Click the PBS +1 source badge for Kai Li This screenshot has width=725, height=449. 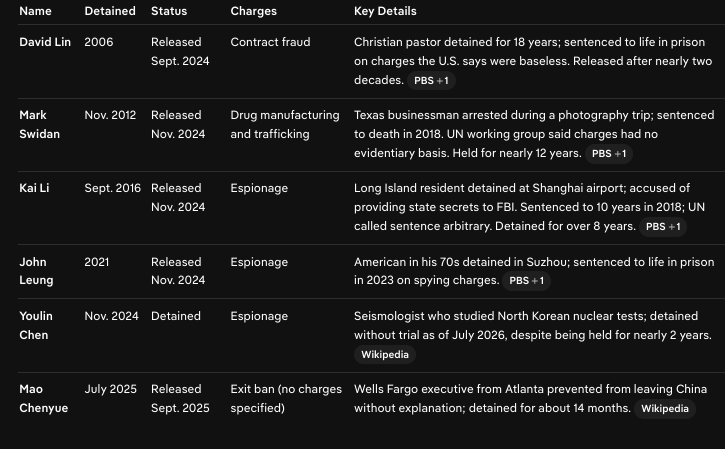click(x=663, y=227)
